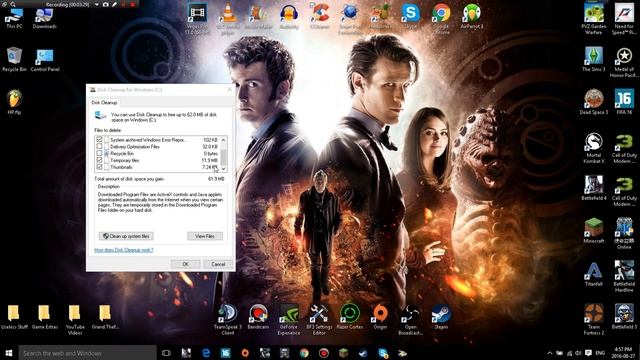Select the Bandicam desktop shortcut
This screenshot has height=360, width=640.
[258, 317]
